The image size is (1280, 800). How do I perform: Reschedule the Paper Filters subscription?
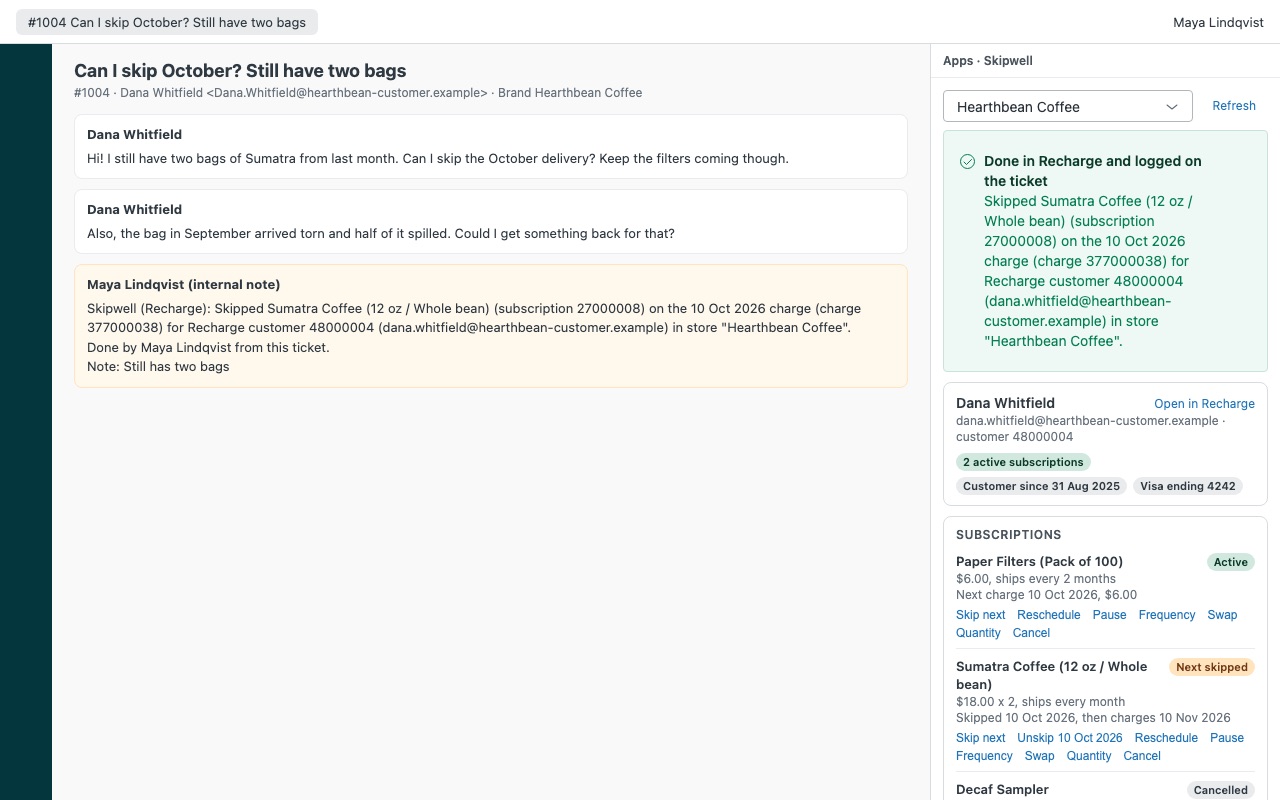tap(1049, 615)
